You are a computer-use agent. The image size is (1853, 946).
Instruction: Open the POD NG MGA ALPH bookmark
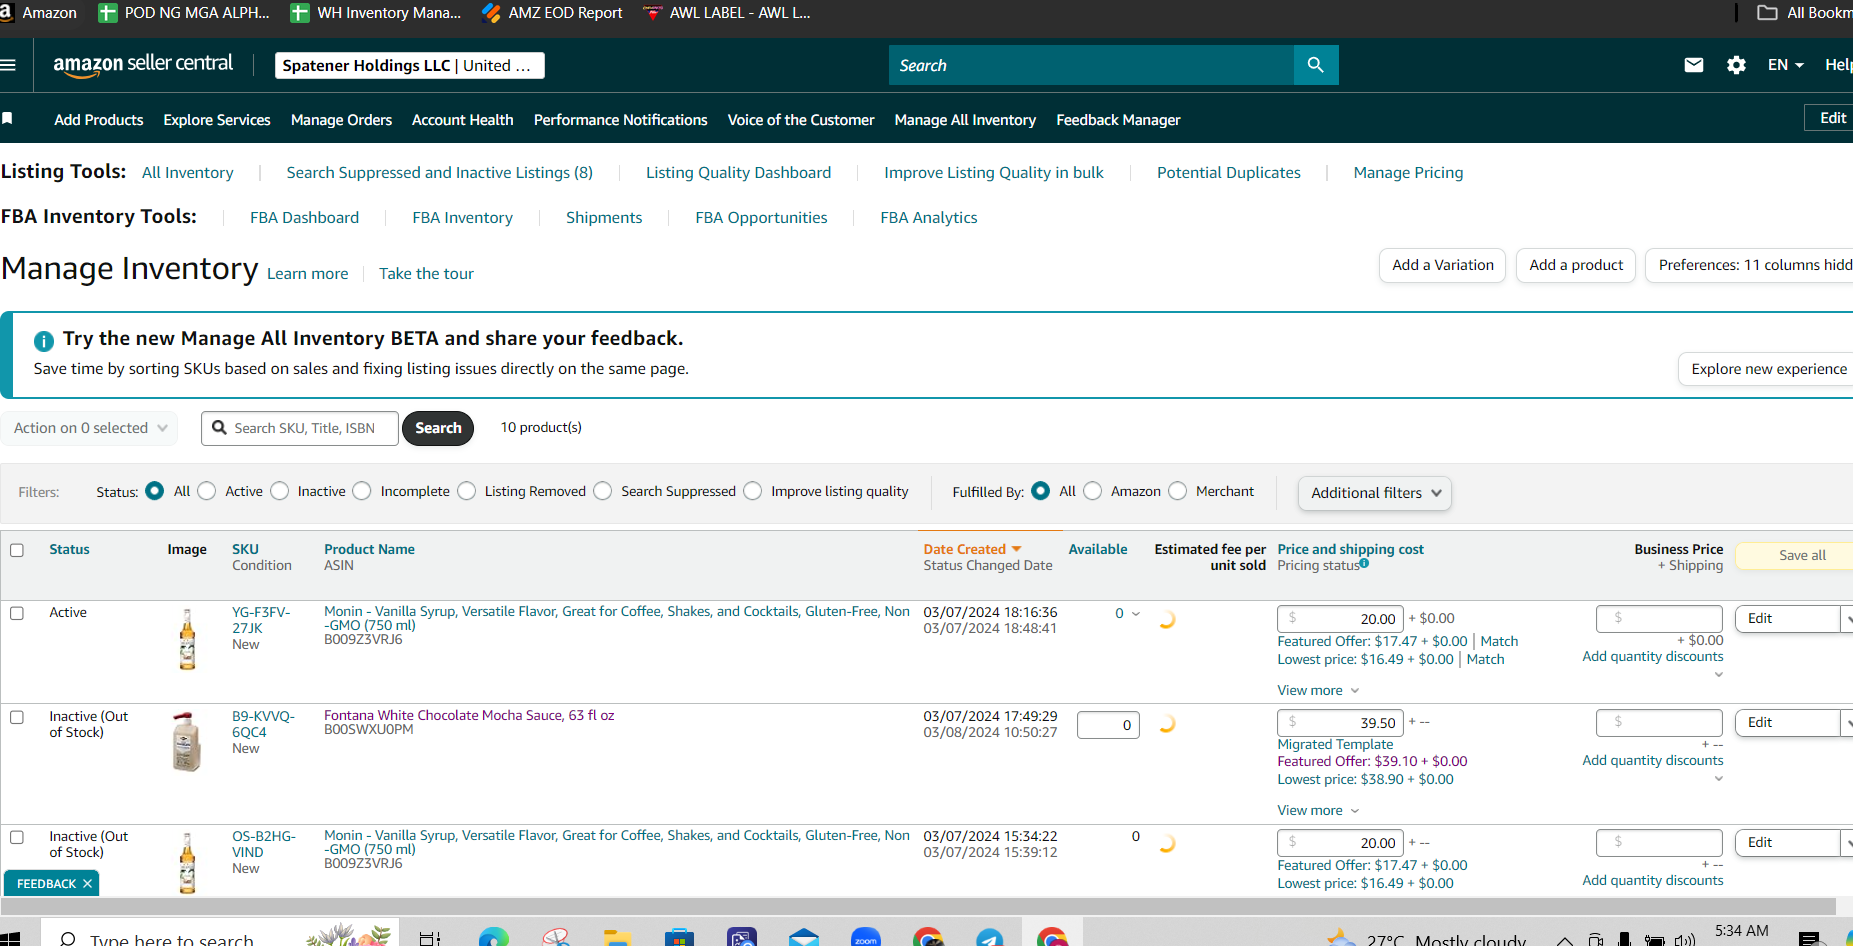tap(184, 13)
